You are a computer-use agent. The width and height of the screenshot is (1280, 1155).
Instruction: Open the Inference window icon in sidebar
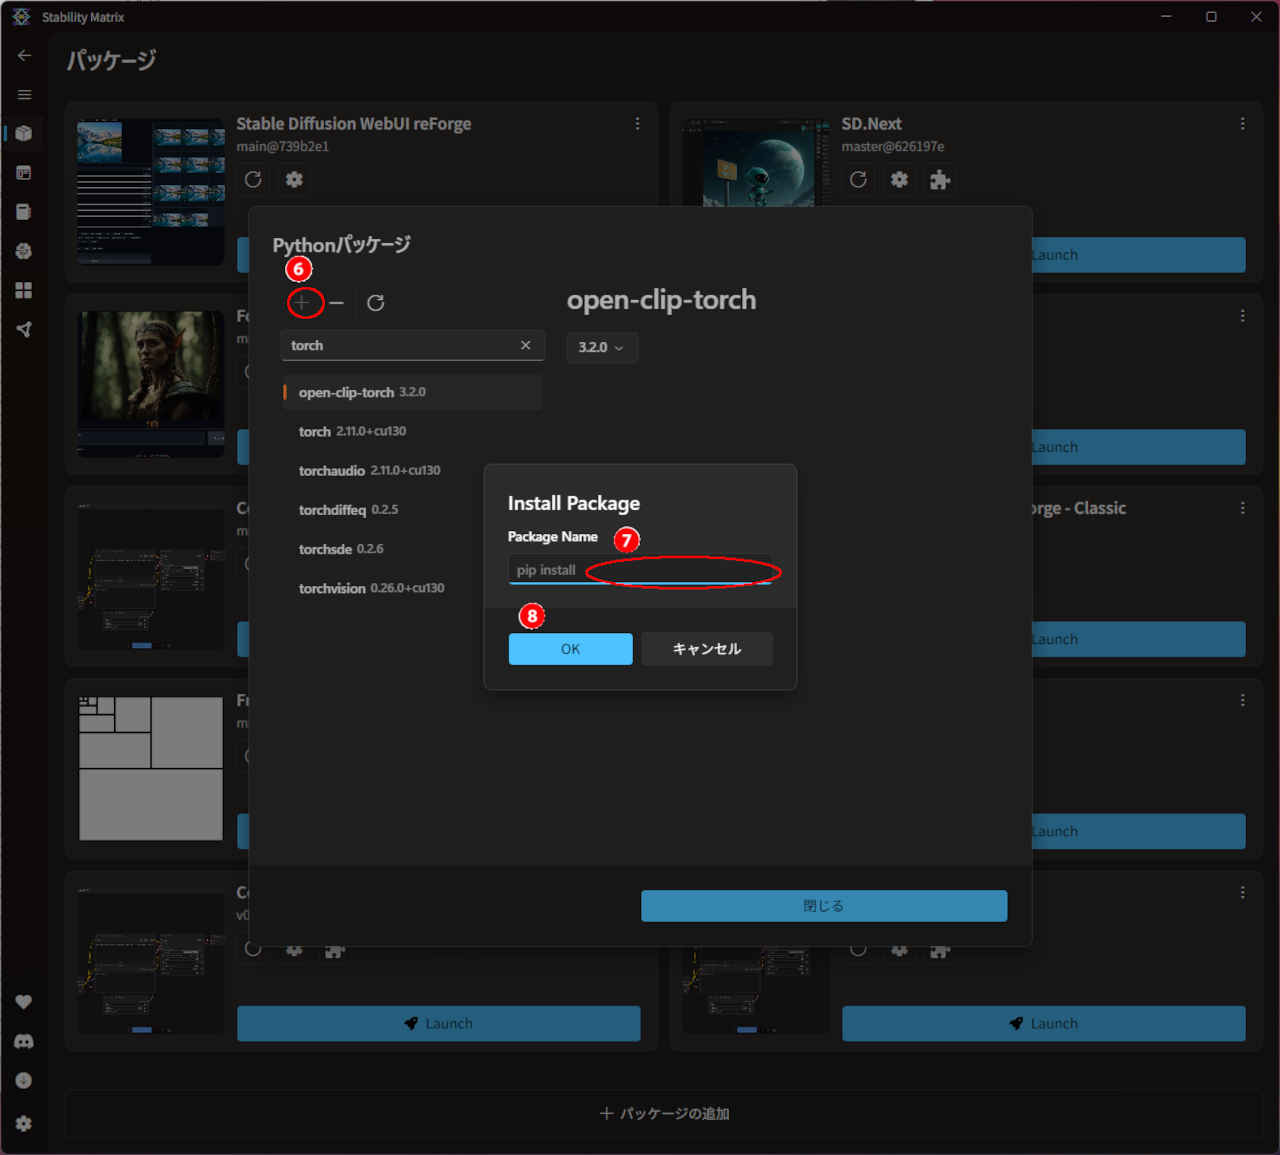pyautogui.click(x=24, y=173)
